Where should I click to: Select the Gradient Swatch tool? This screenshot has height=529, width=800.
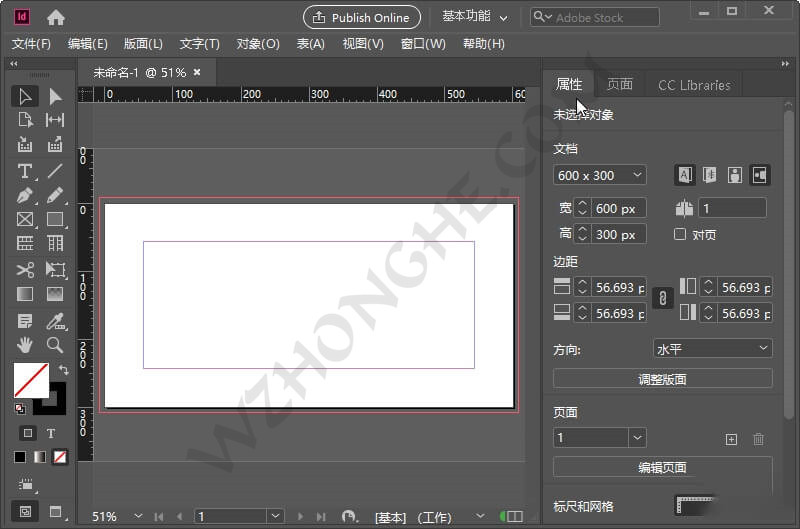24,294
